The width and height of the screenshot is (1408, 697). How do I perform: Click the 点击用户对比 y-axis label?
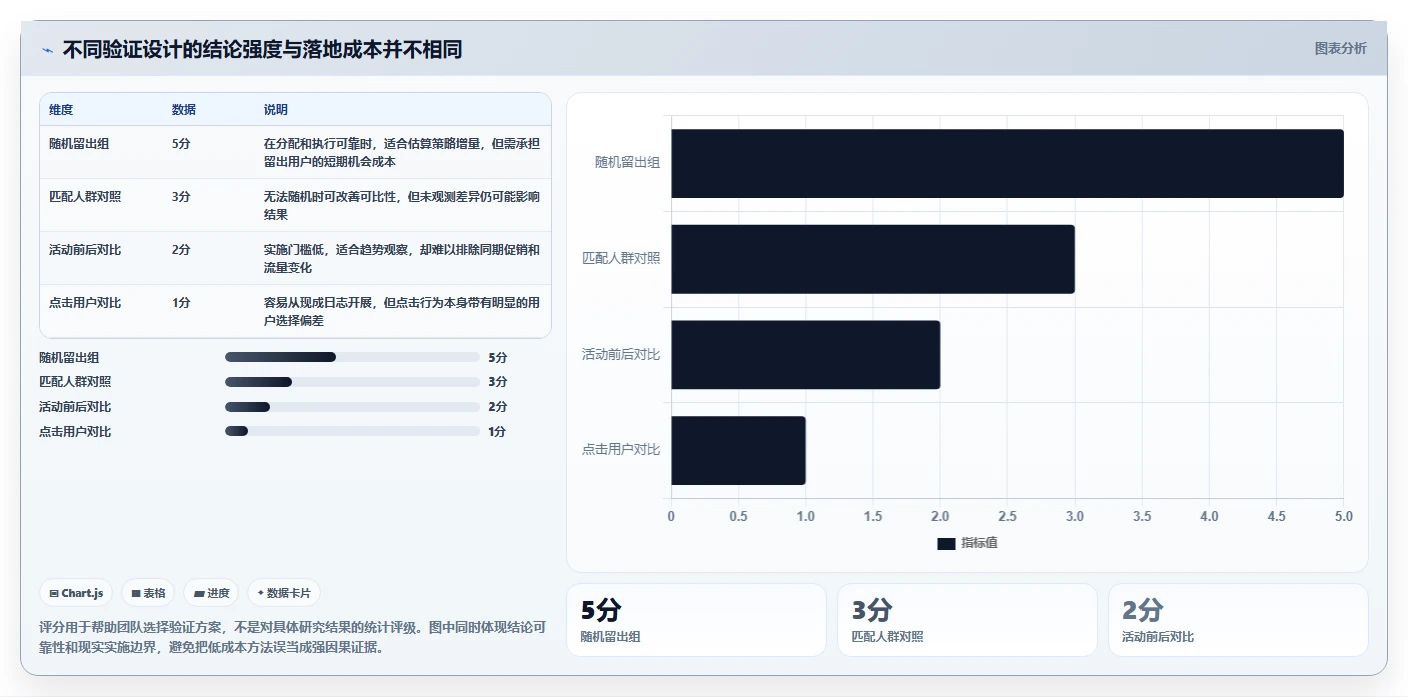(x=621, y=449)
